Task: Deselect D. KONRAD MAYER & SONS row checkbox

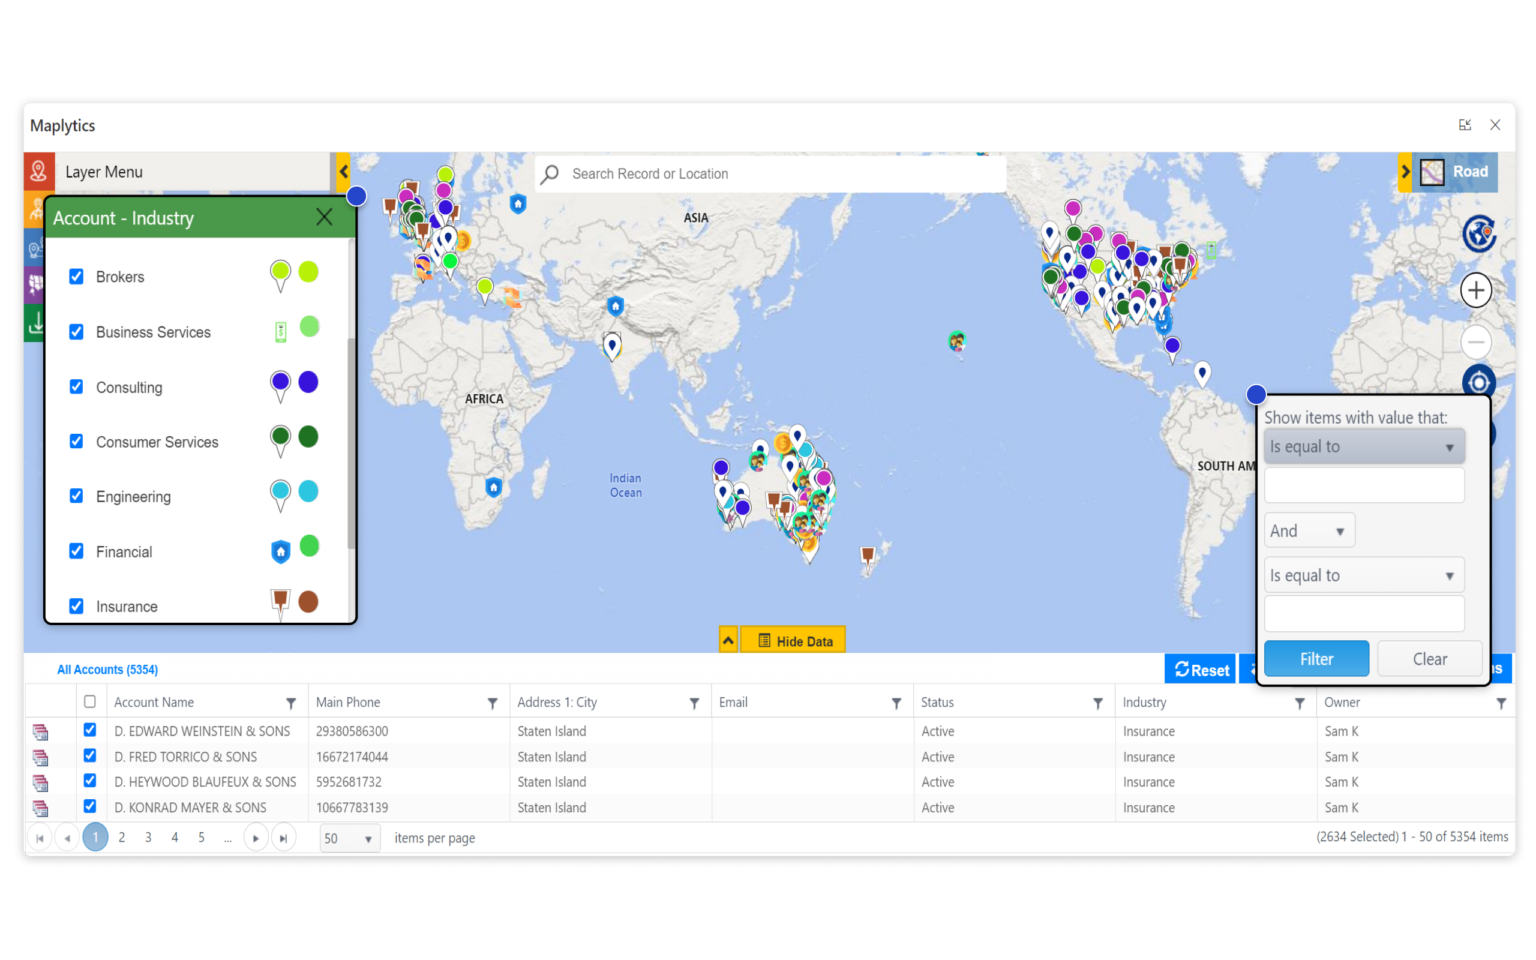Action: tap(90, 807)
